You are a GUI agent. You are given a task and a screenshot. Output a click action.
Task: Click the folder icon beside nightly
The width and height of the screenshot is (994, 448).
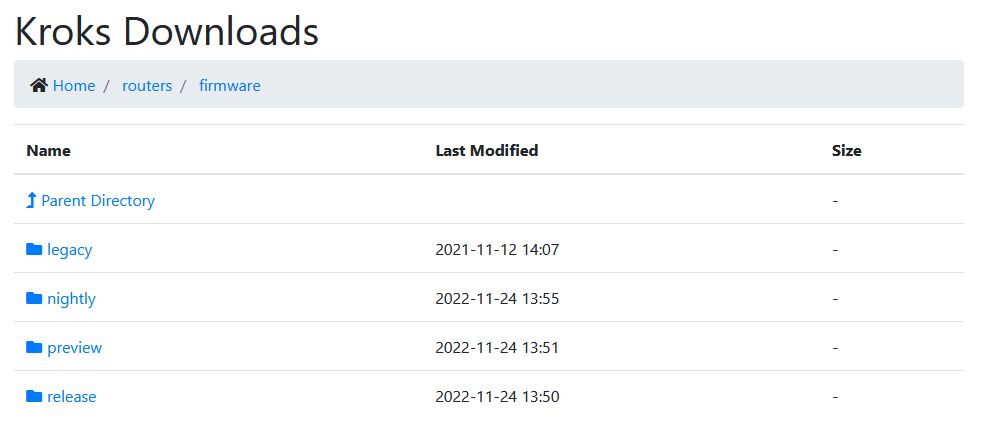pyautogui.click(x=34, y=298)
